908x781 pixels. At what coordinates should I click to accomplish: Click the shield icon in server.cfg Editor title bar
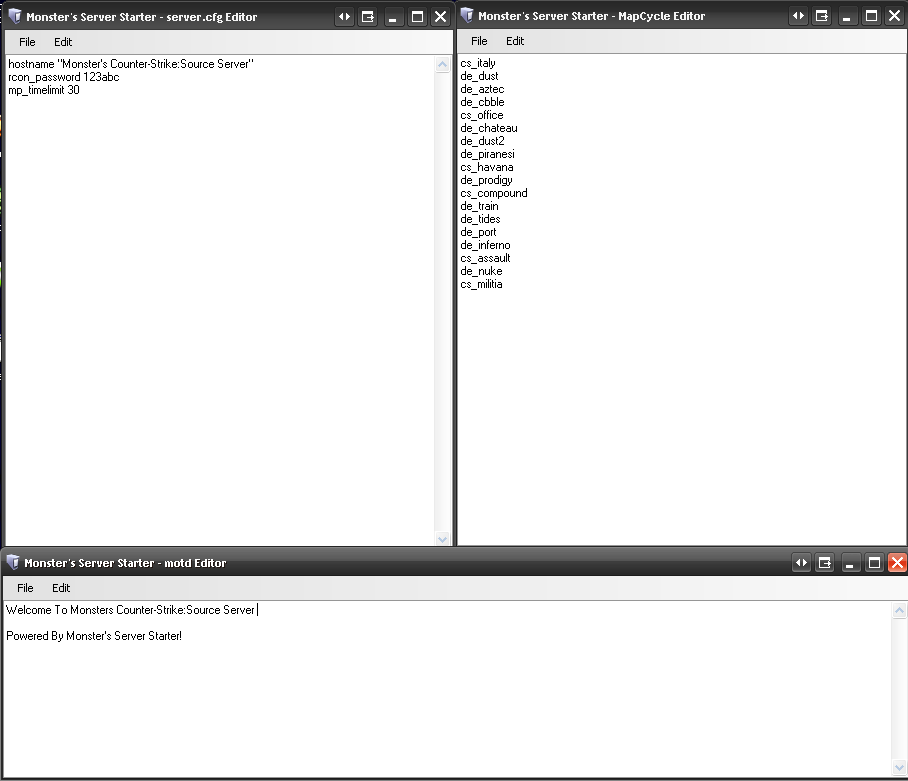(x=15, y=16)
